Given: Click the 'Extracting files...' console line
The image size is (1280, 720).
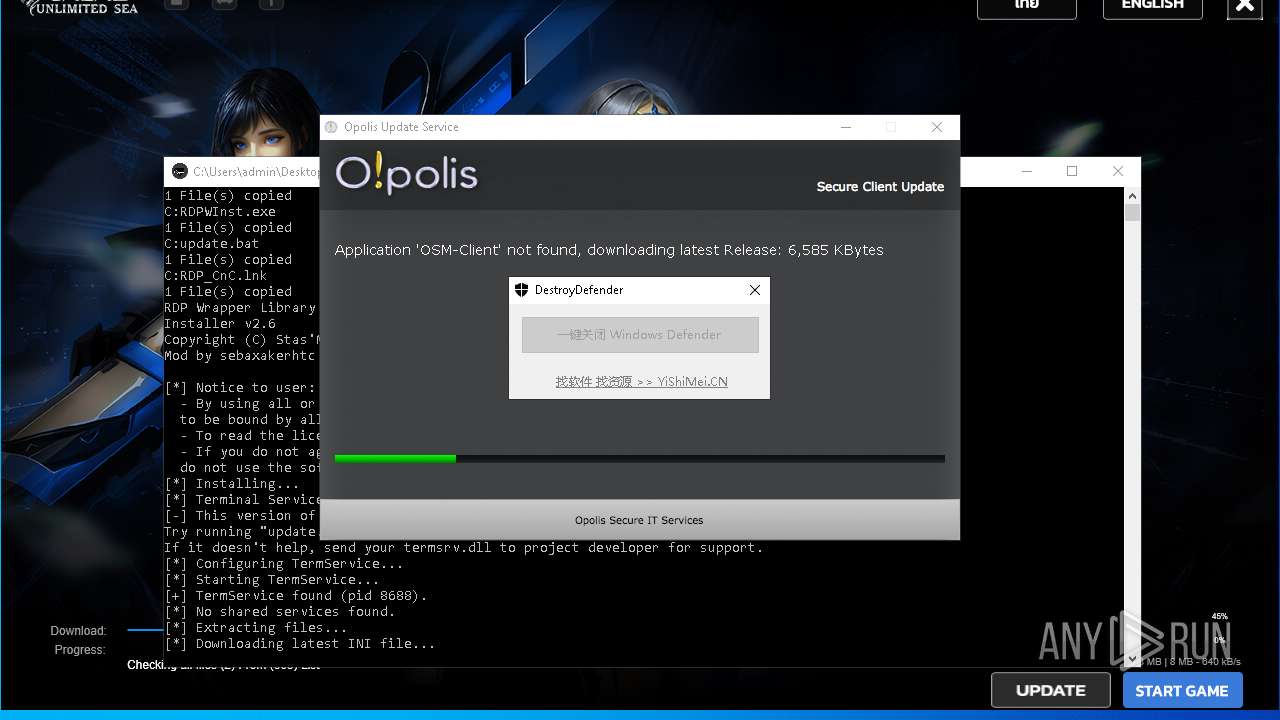Looking at the screenshot, I should [256, 628].
